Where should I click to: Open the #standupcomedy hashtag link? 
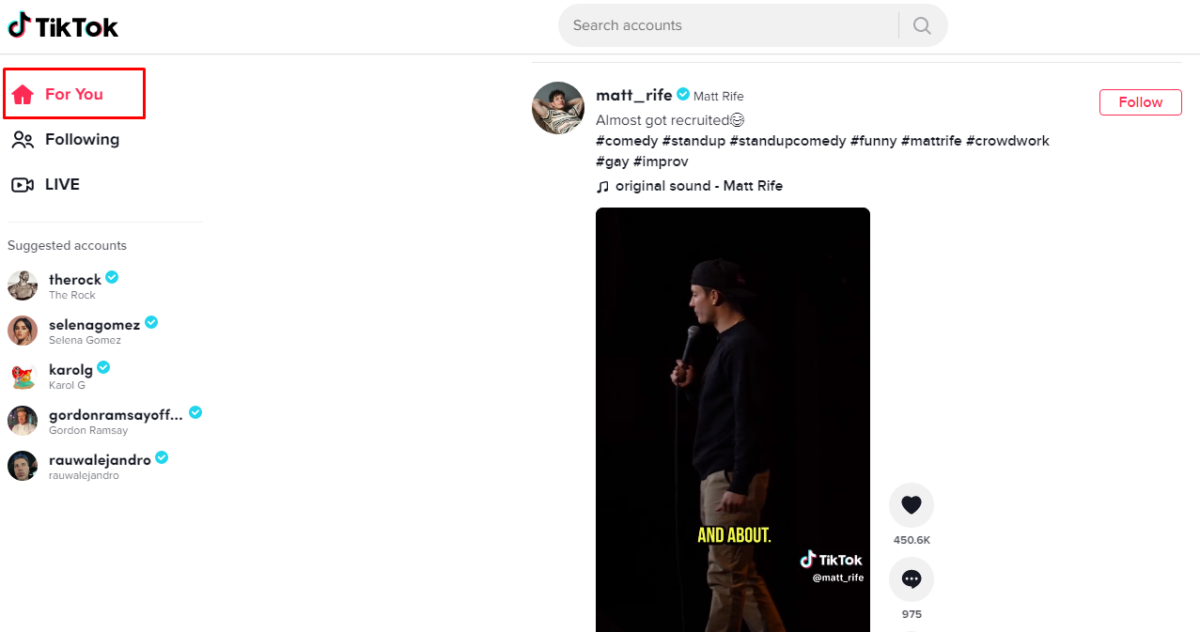pos(787,141)
